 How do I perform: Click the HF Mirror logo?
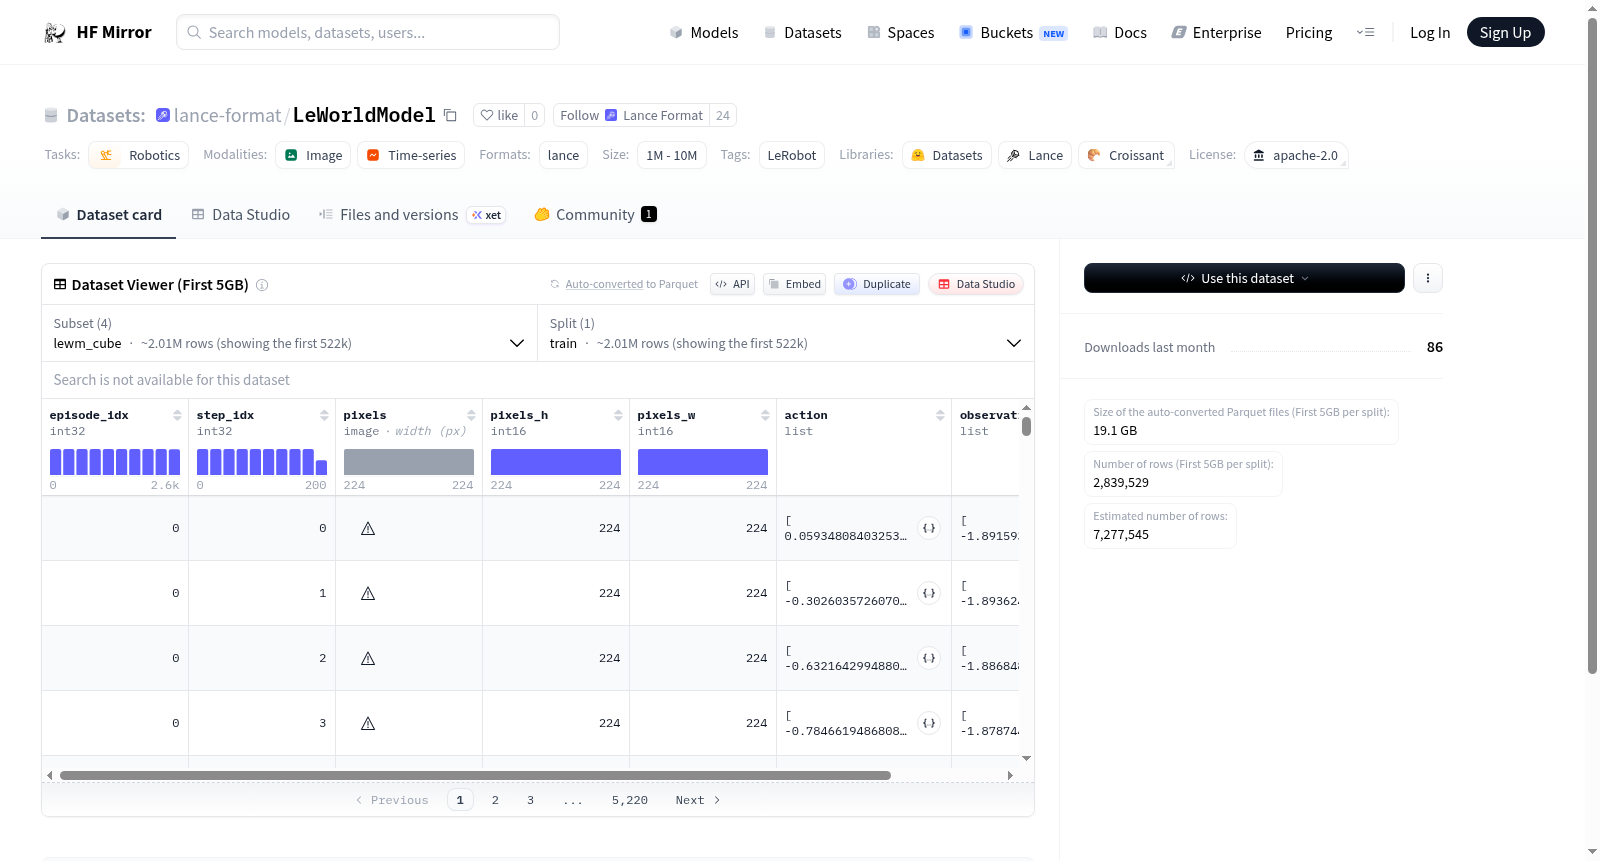click(98, 32)
